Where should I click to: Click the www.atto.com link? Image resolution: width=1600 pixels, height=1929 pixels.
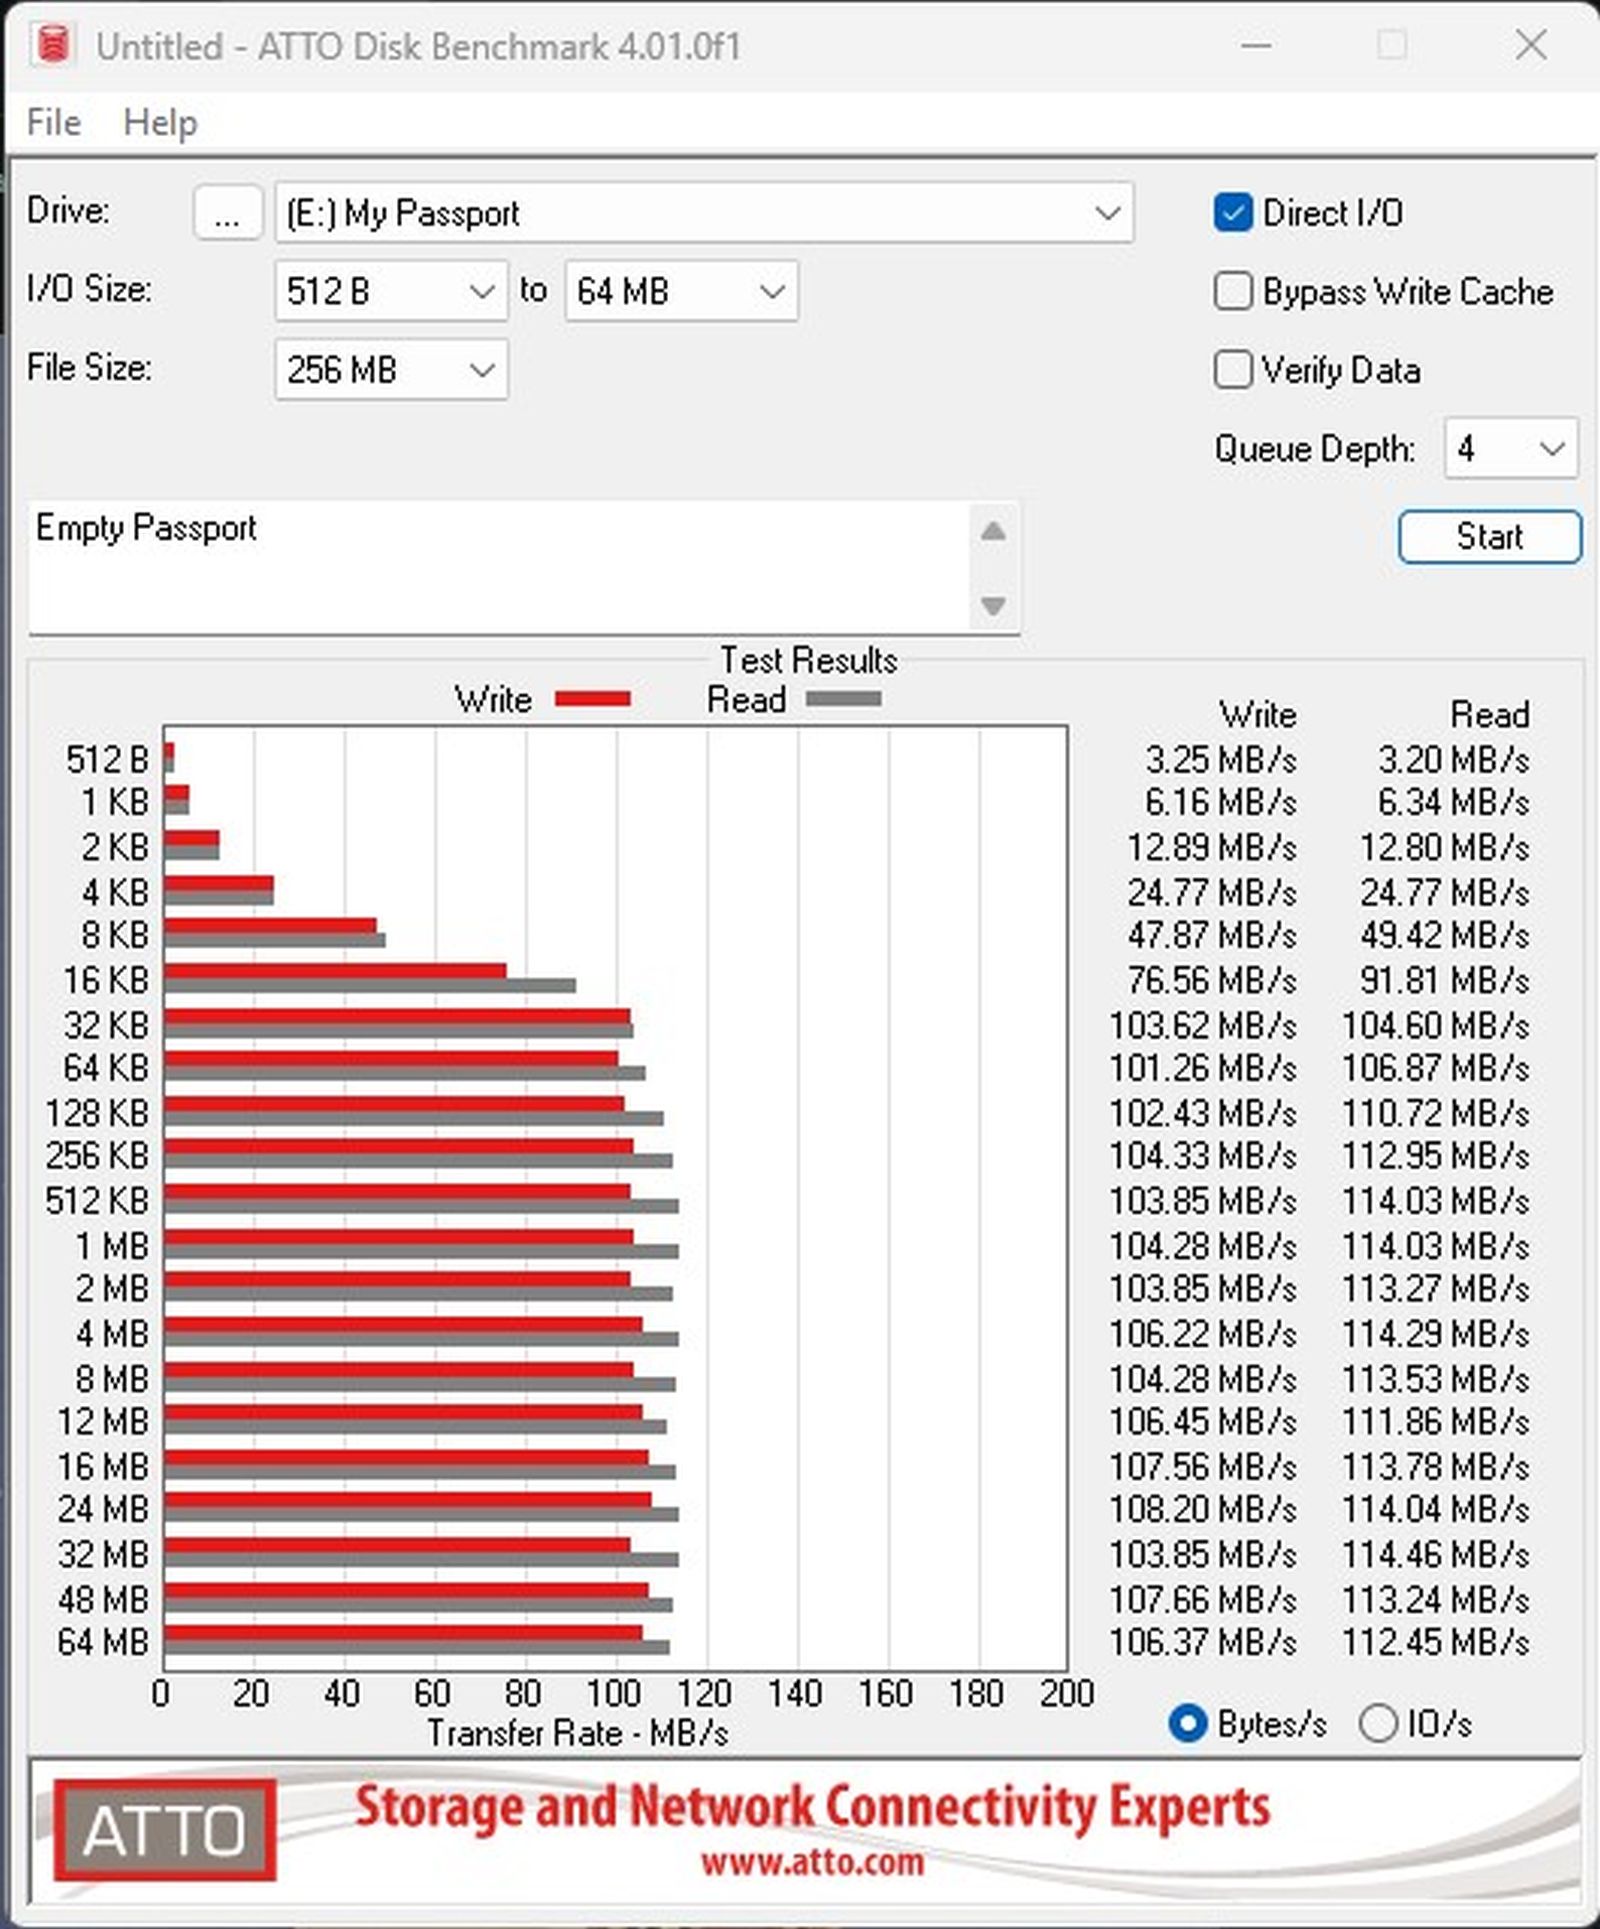pyautogui.click(x=812, y=1861)
